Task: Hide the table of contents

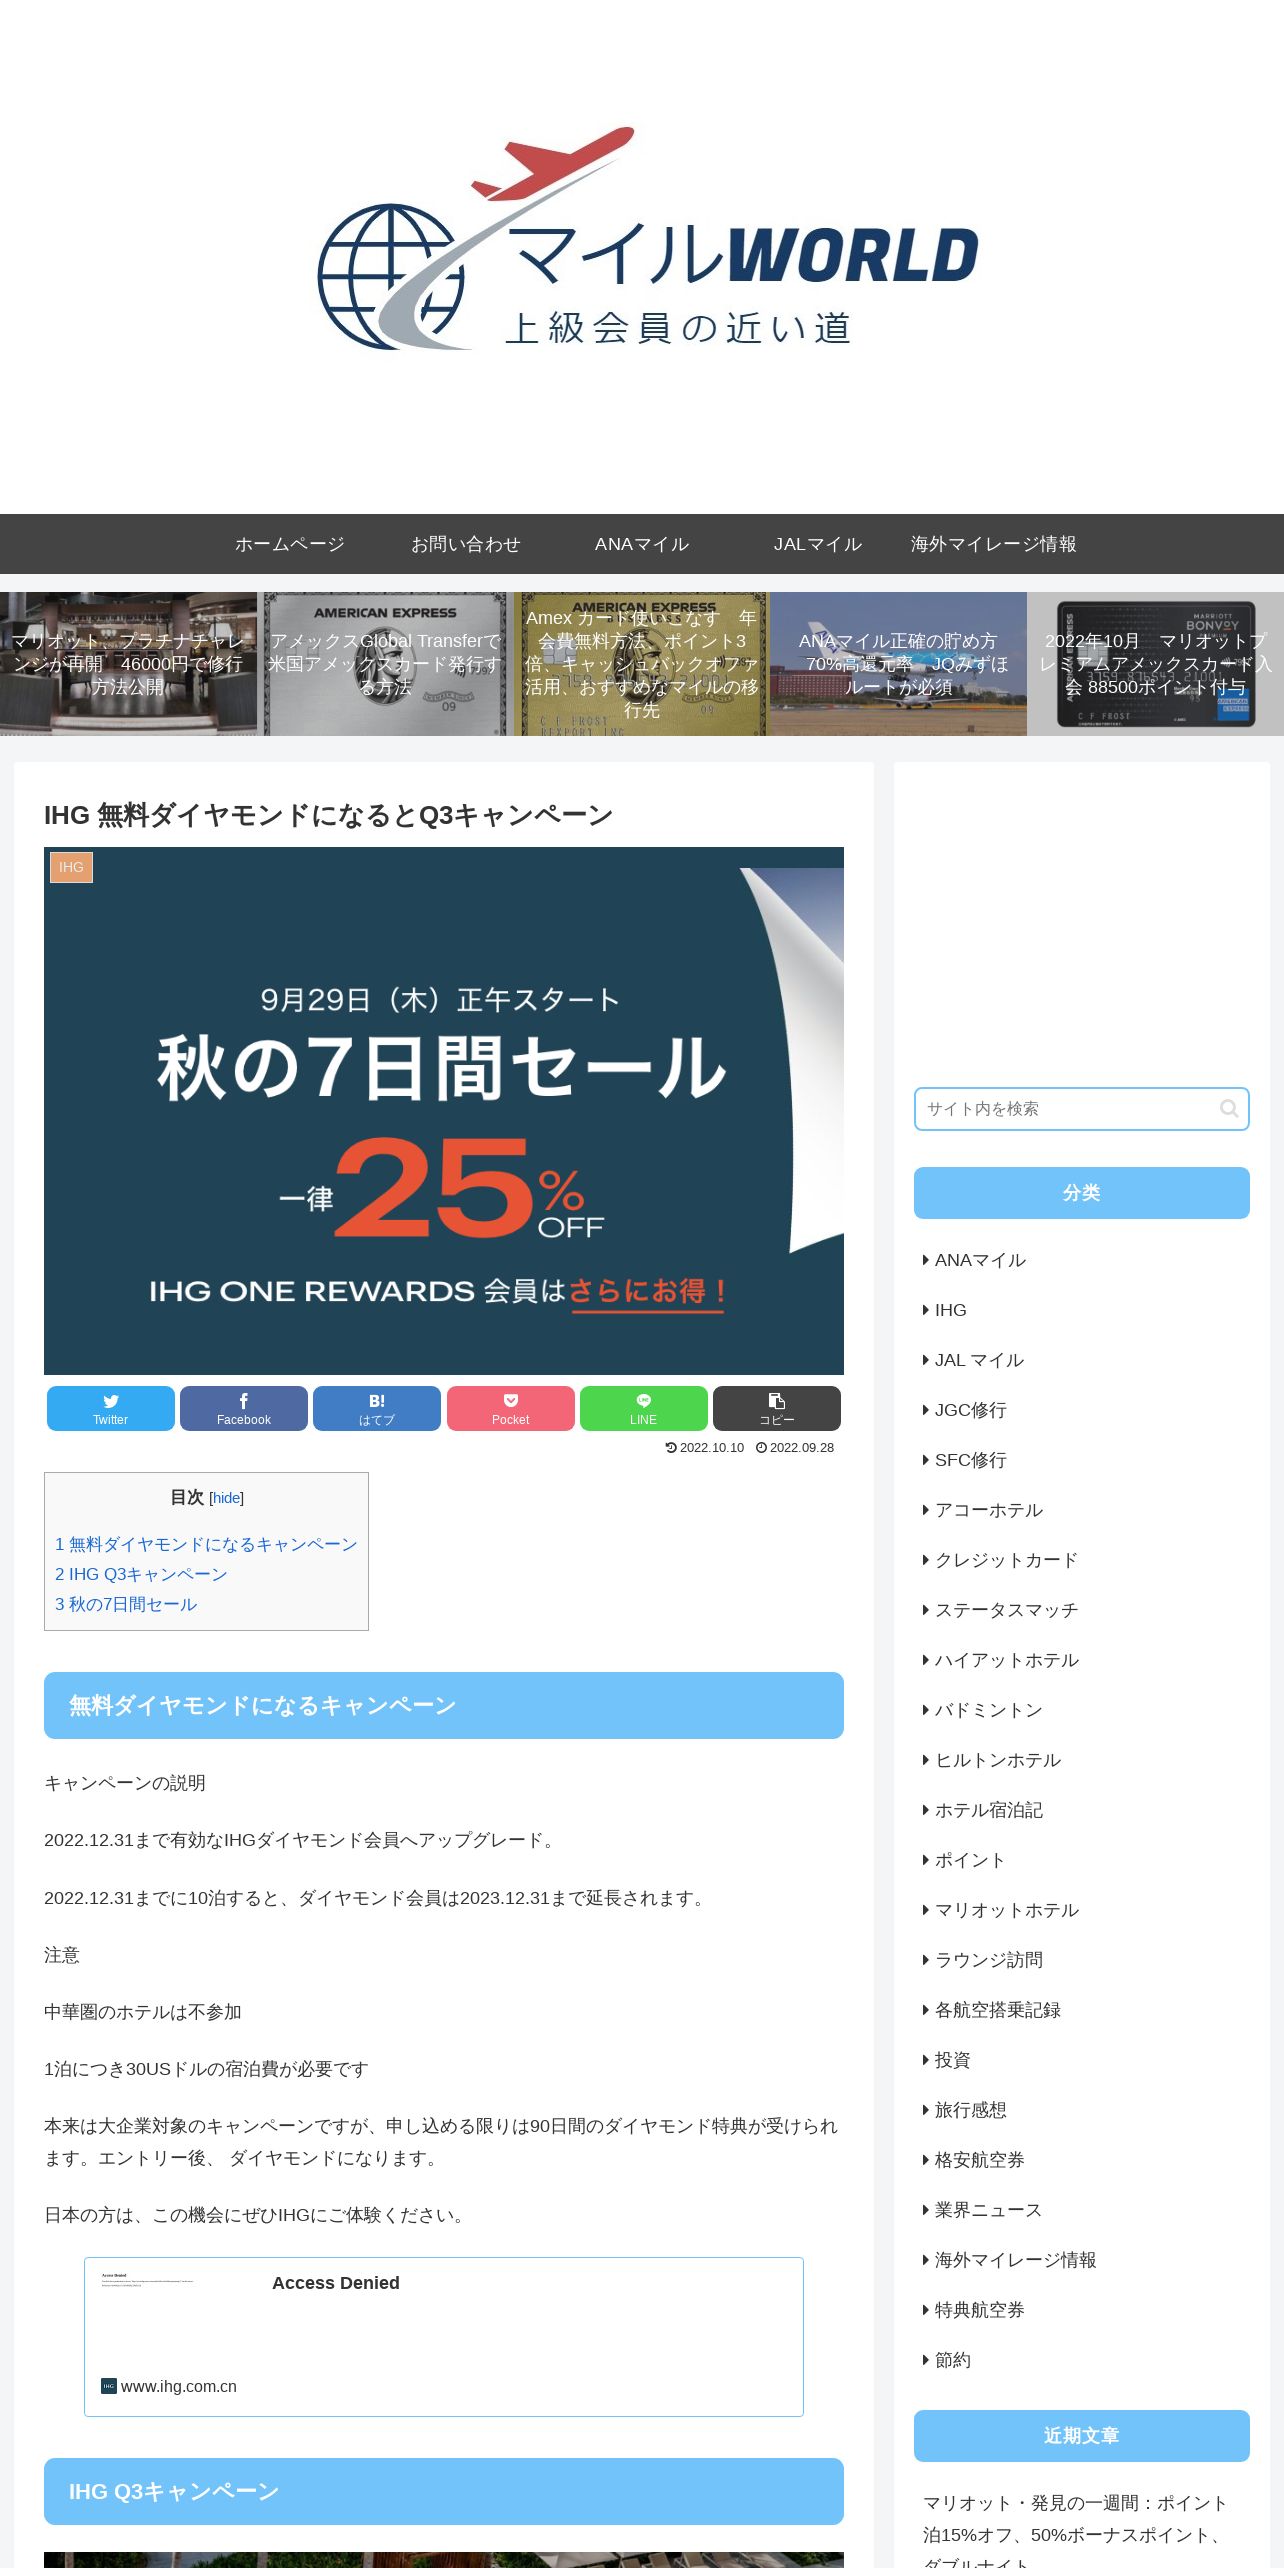Action: click(227, 1498)
